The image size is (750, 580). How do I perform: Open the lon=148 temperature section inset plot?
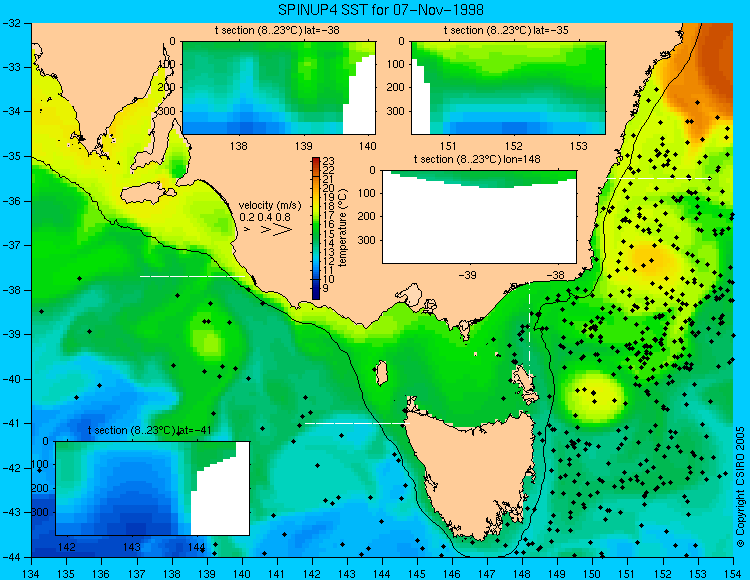pyautogui.click(x=479, y=217)
